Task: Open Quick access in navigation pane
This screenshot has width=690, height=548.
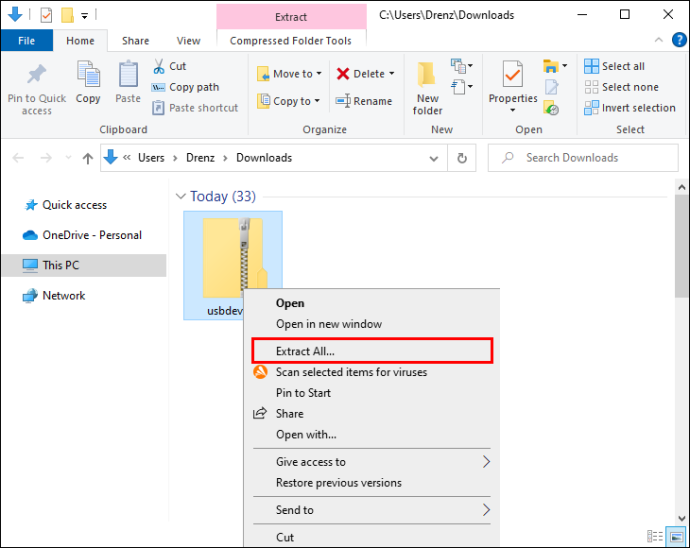Action: pyautogui.click(x=74, y=205)
